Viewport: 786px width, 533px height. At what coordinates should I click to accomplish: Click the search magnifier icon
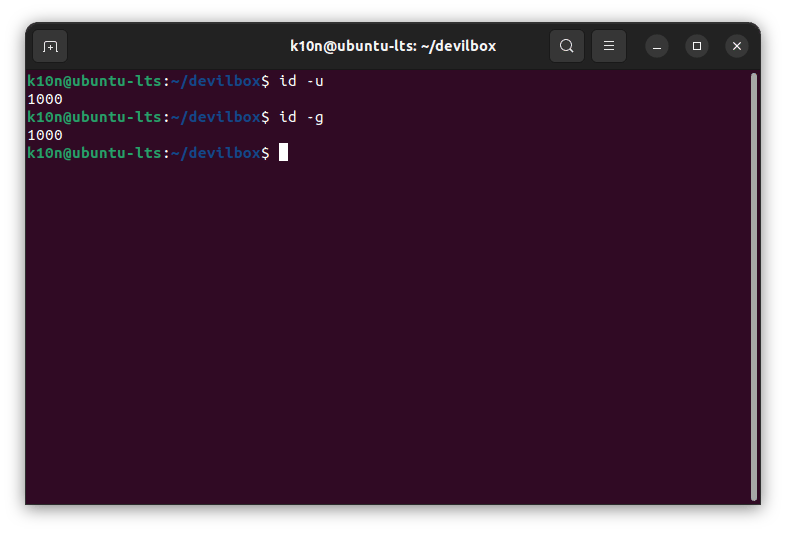(567, 46)
